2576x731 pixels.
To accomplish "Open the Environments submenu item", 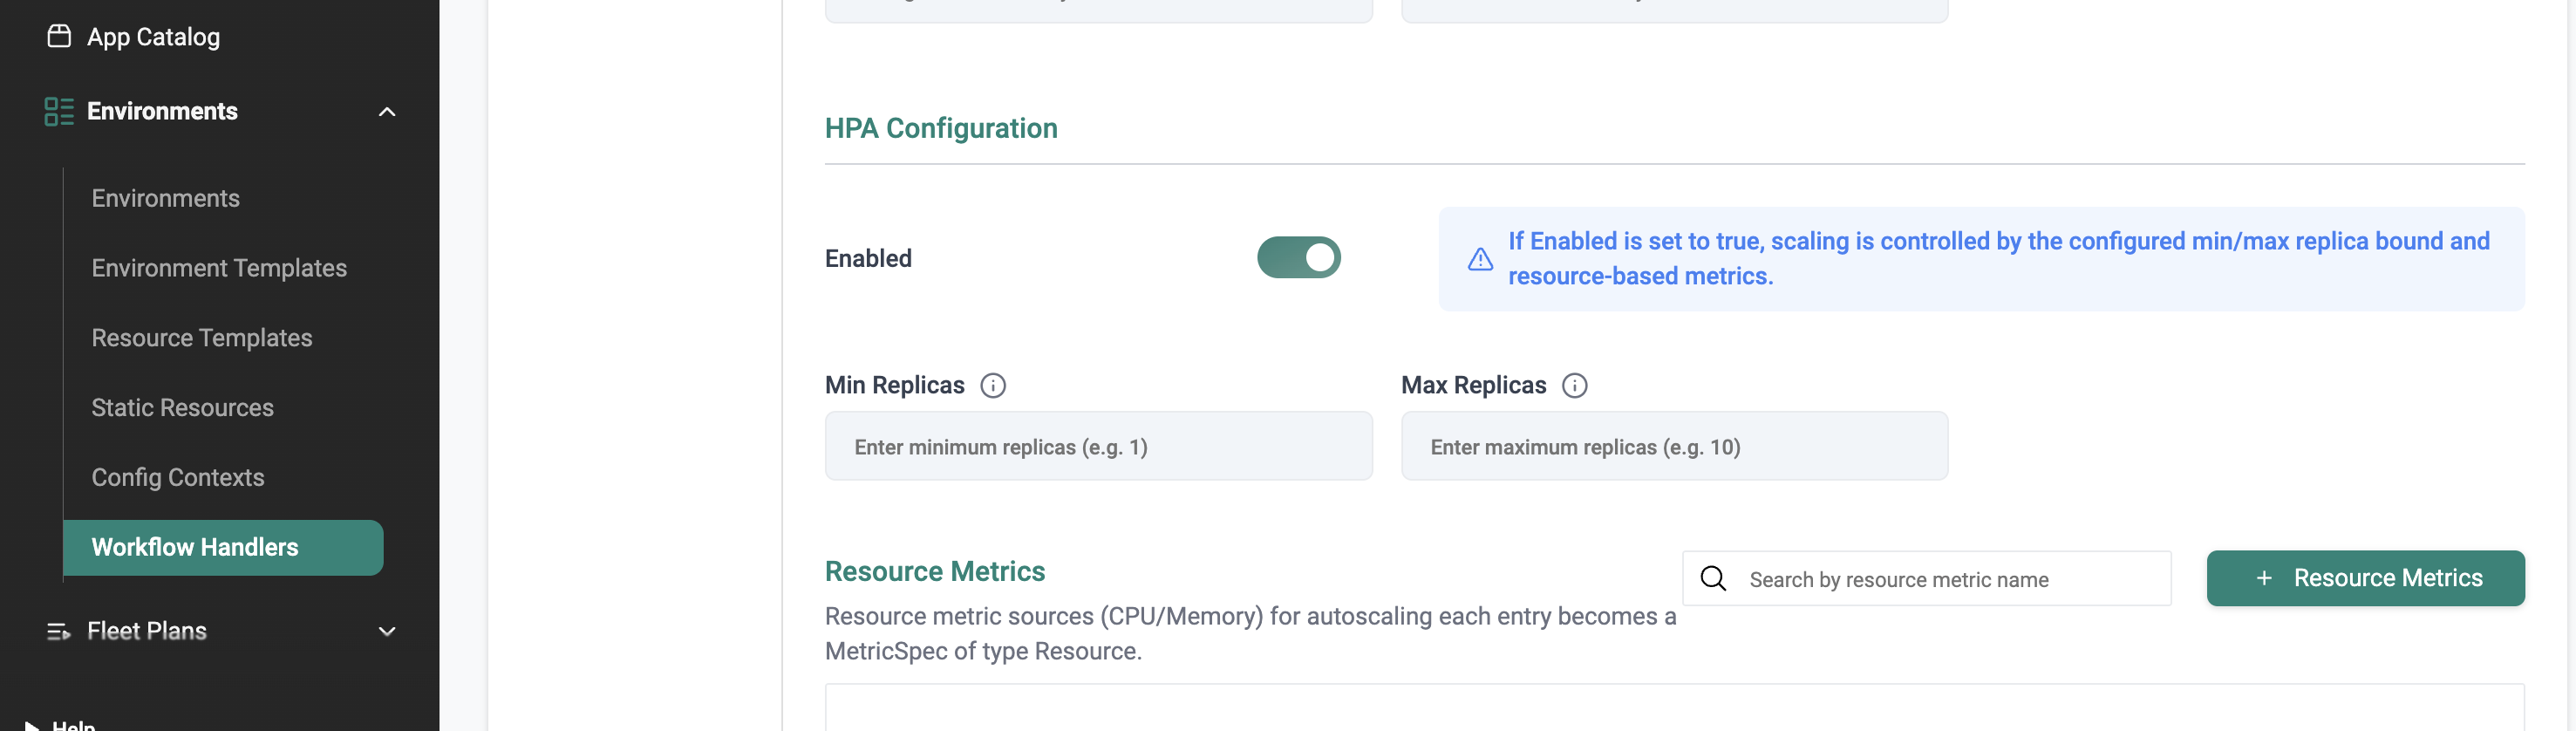I will click(165, 198).
